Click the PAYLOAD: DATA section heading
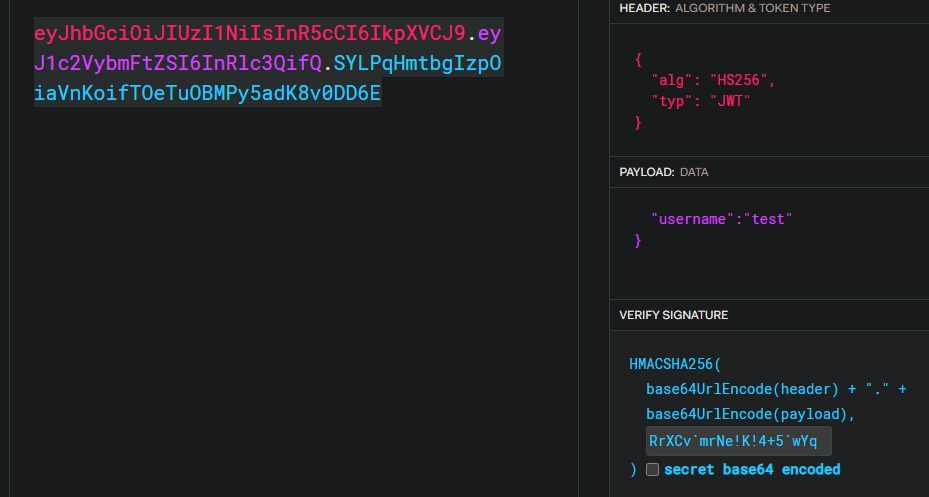Image resolution: width=929 pixels, height=497 pixels. click(664, 172)
